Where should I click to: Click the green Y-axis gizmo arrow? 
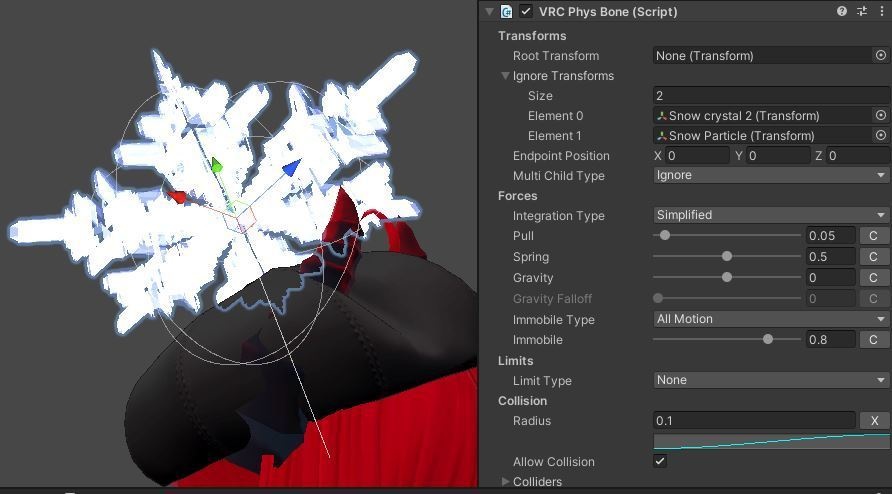pos(216,166)
